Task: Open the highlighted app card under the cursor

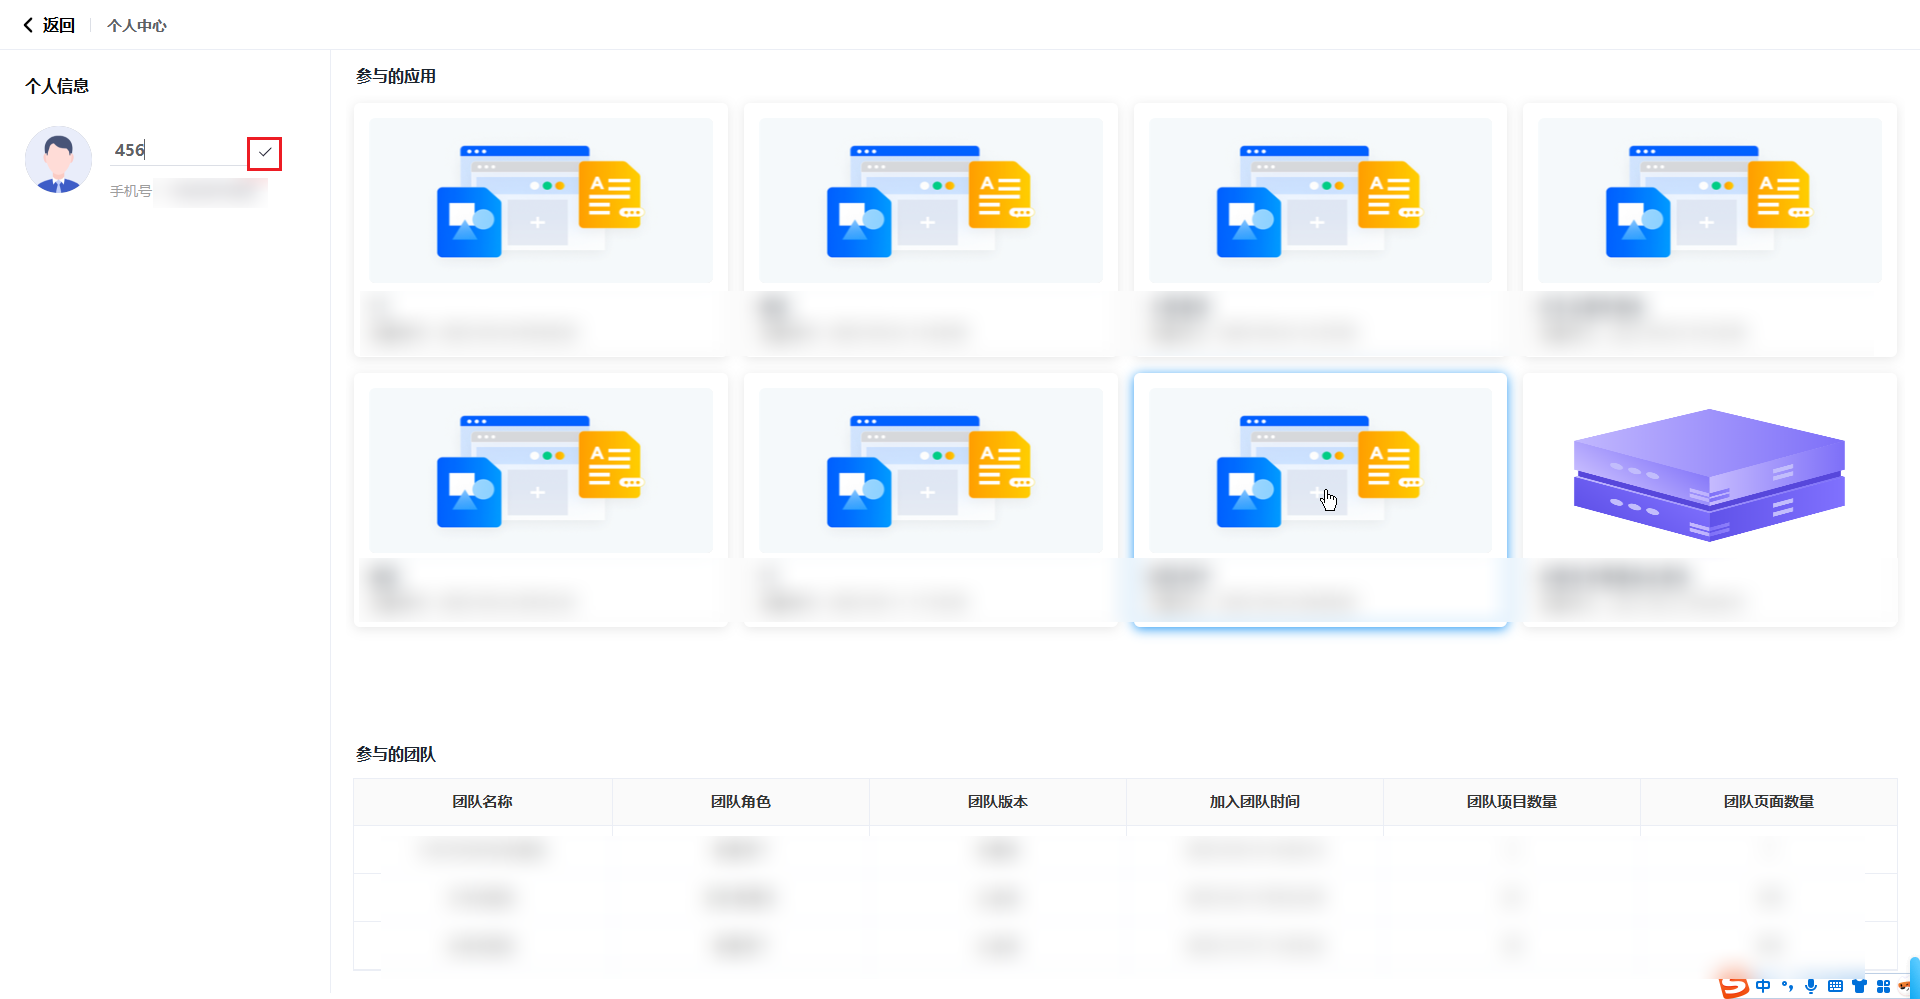Action: tap(1319, 500)
